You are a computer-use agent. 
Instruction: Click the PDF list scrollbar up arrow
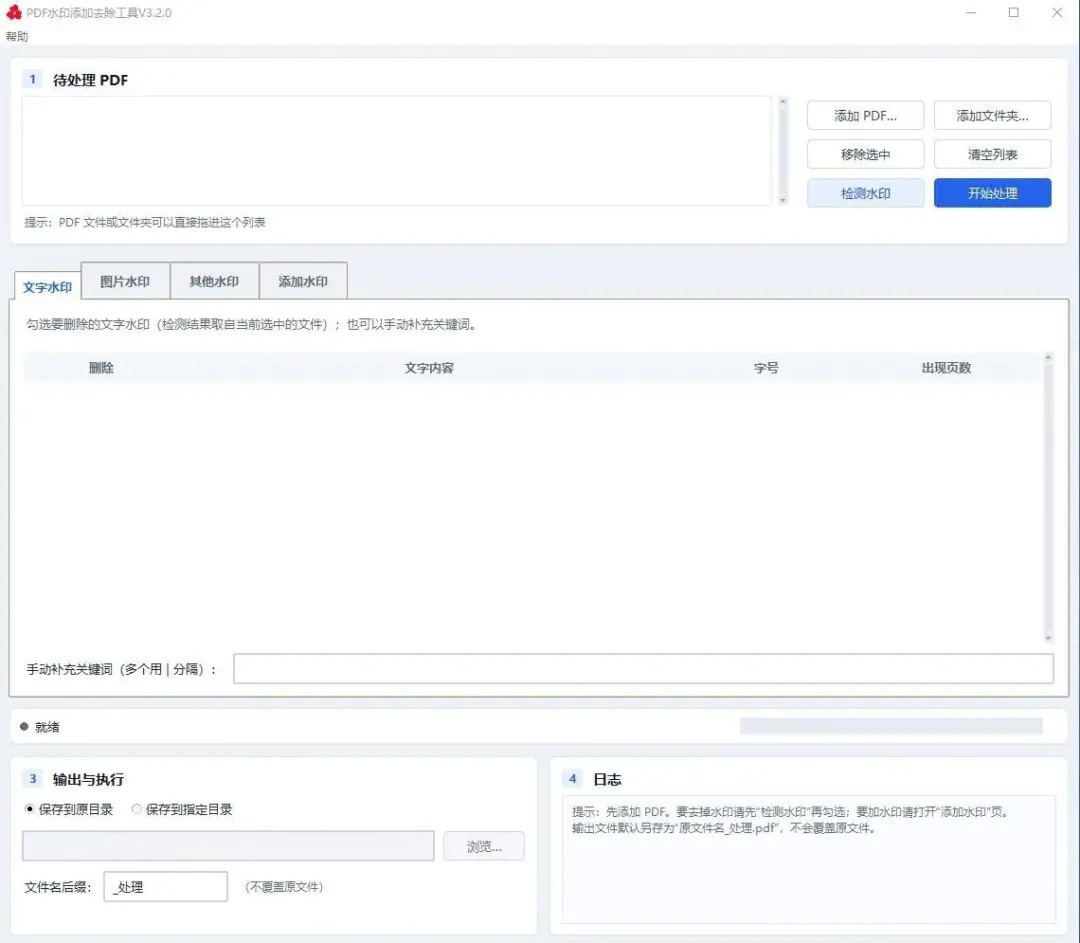click(x=782, y=102)
